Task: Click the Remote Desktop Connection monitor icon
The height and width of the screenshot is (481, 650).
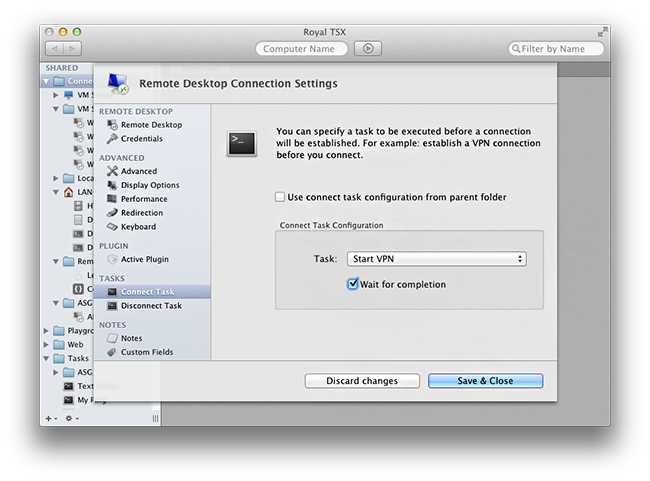Action: [118, 83]
